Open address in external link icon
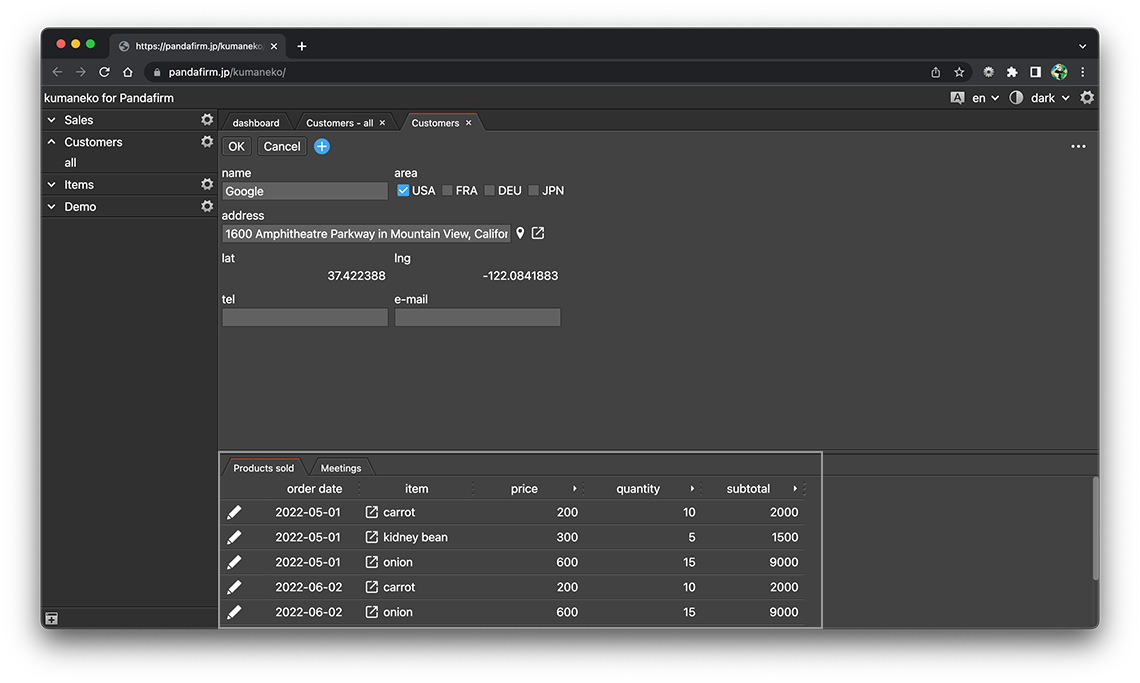Image resolution: width=1140 pixels, height=683 pixels. [x=538, y=233]
